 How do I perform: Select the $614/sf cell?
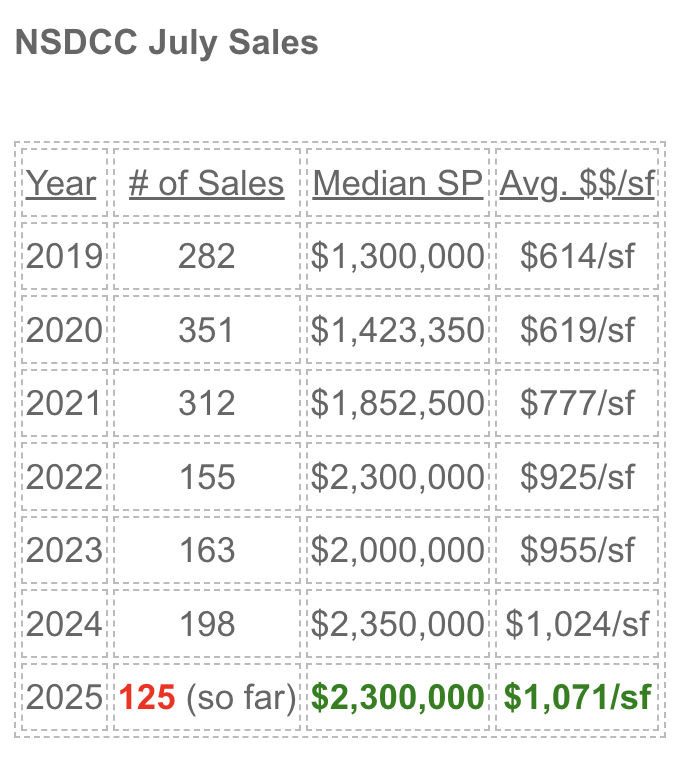(x=577, y=256)
